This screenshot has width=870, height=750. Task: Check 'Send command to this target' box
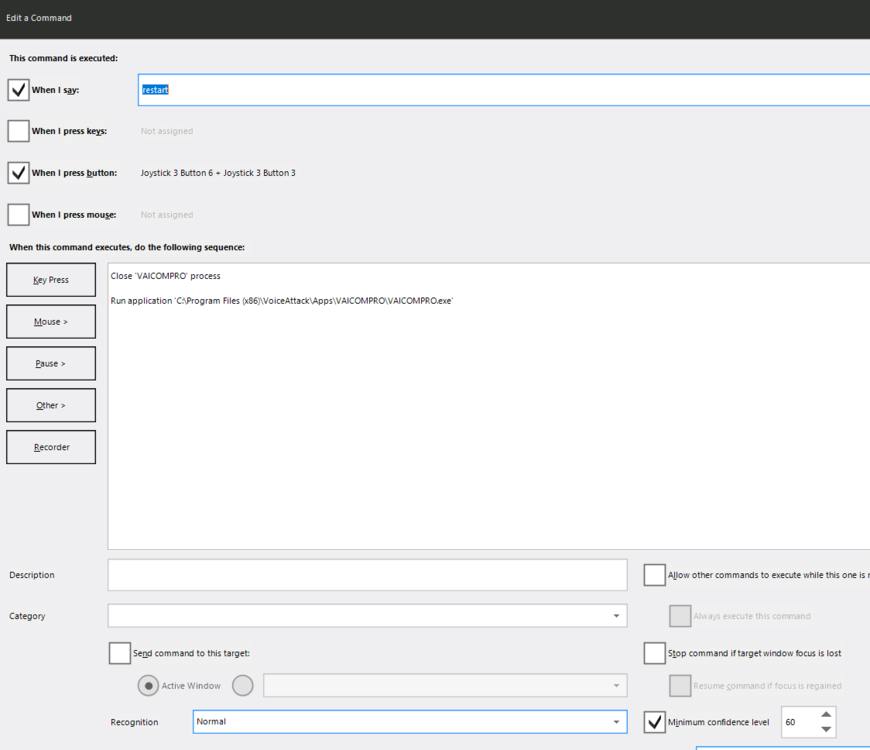pyautogui.click(x=120, y=653)
